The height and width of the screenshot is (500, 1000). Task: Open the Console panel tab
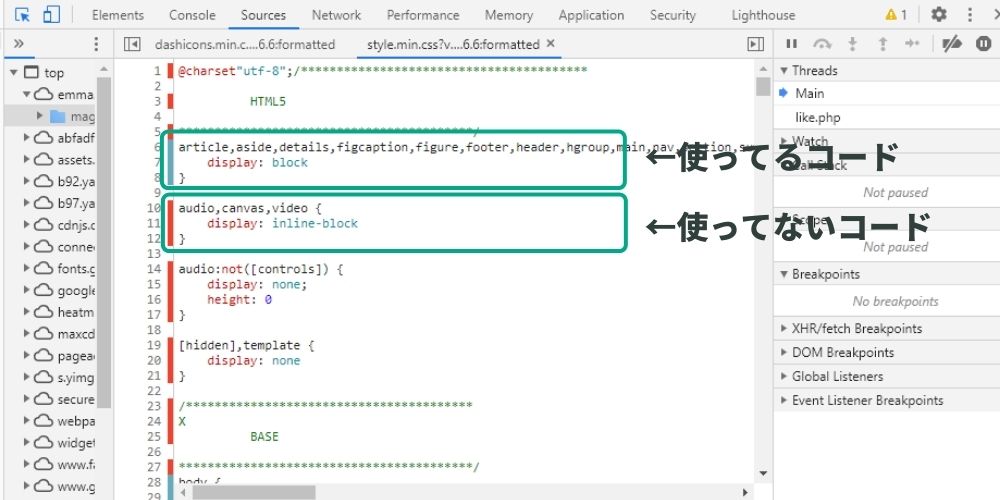point(192,15)
